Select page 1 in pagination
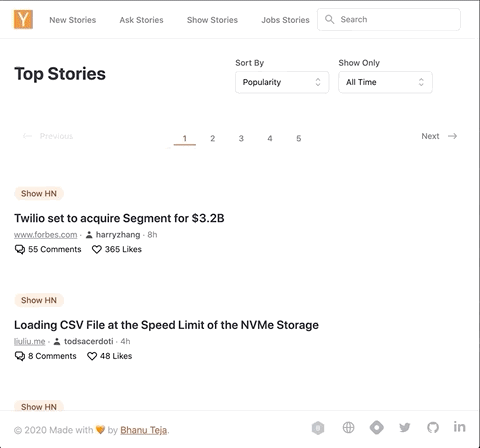This screenshot has width=480, height=448. point(185,138)
